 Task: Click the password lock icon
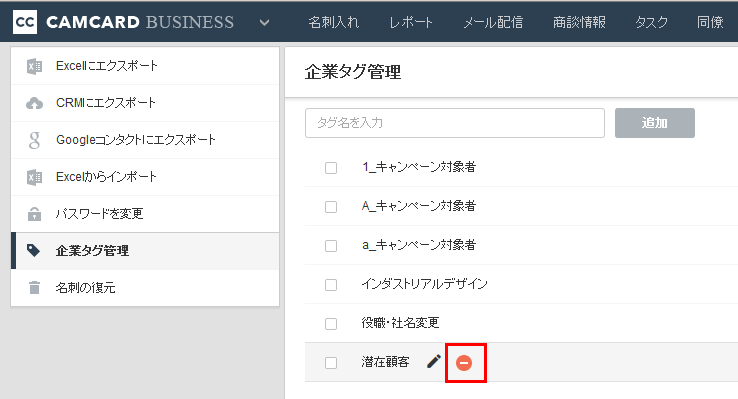(34, 214)
